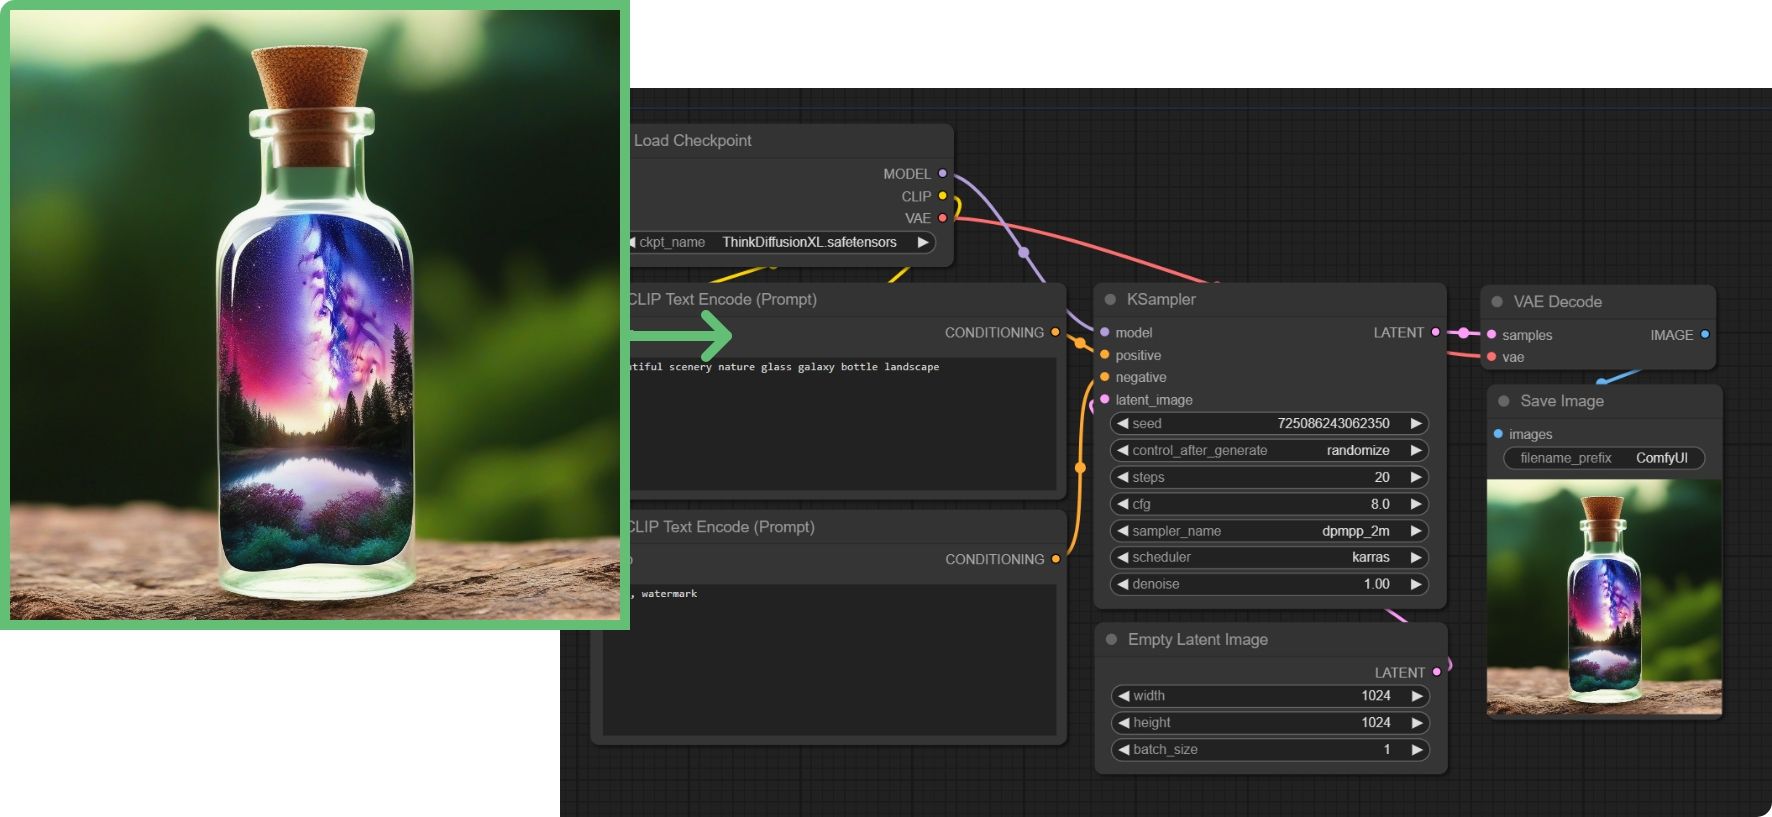The width and height of the screenshot is (1772, 817).
Task: Click the IMAGE output port on VAE Decode
Action: coord(1705,334)
